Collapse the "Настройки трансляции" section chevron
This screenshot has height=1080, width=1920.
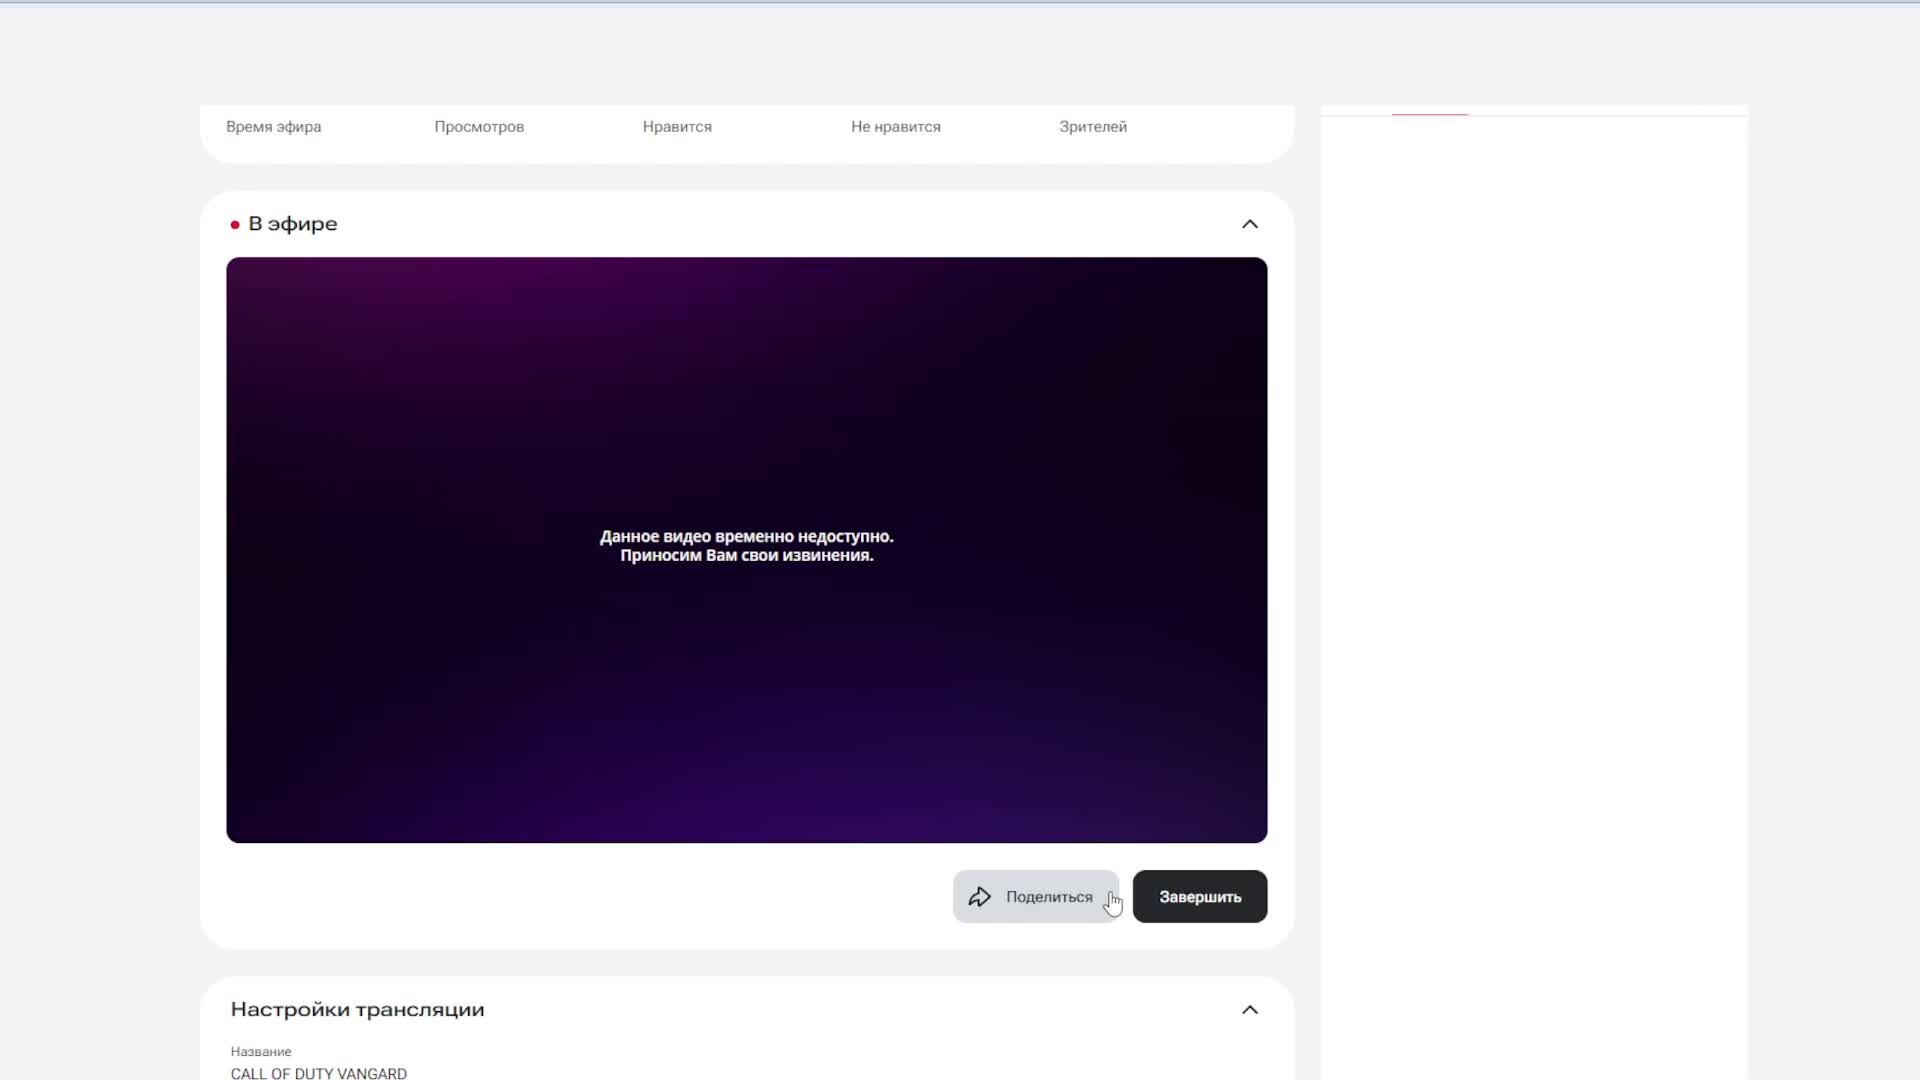point(1249,1010)
